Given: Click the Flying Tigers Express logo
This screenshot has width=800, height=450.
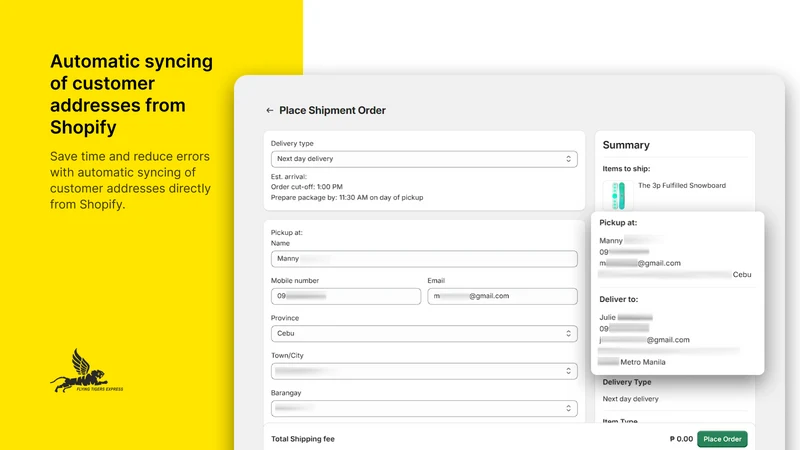Looking at the screenshot, I should tap(87, 371).
